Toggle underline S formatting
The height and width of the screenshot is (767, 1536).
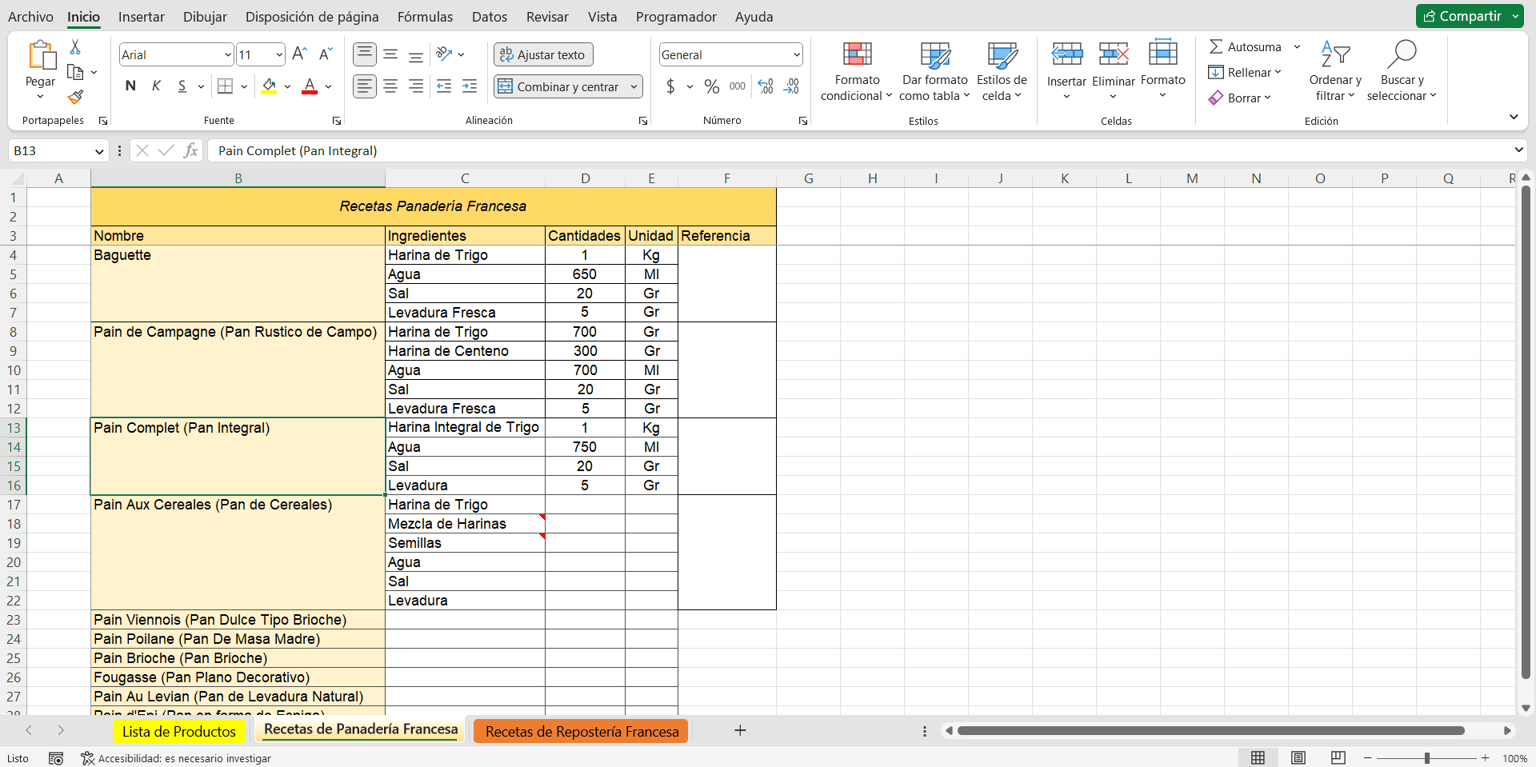[182, 86]
